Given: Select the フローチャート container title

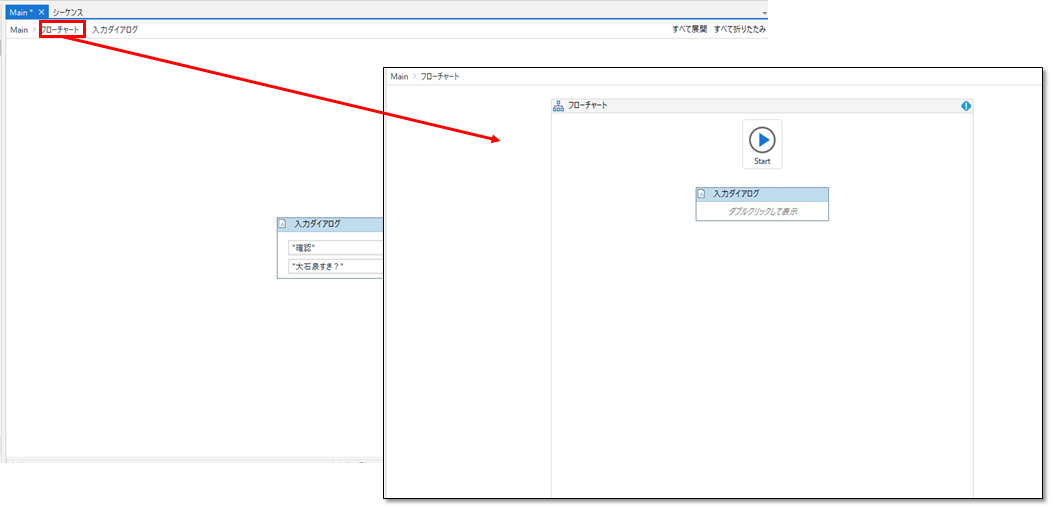Looking at the screenshot, I should (588, 105).
